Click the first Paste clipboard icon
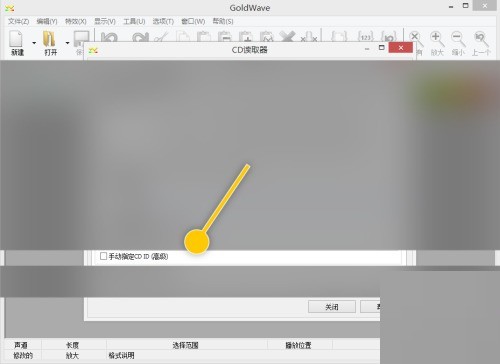 204,37
